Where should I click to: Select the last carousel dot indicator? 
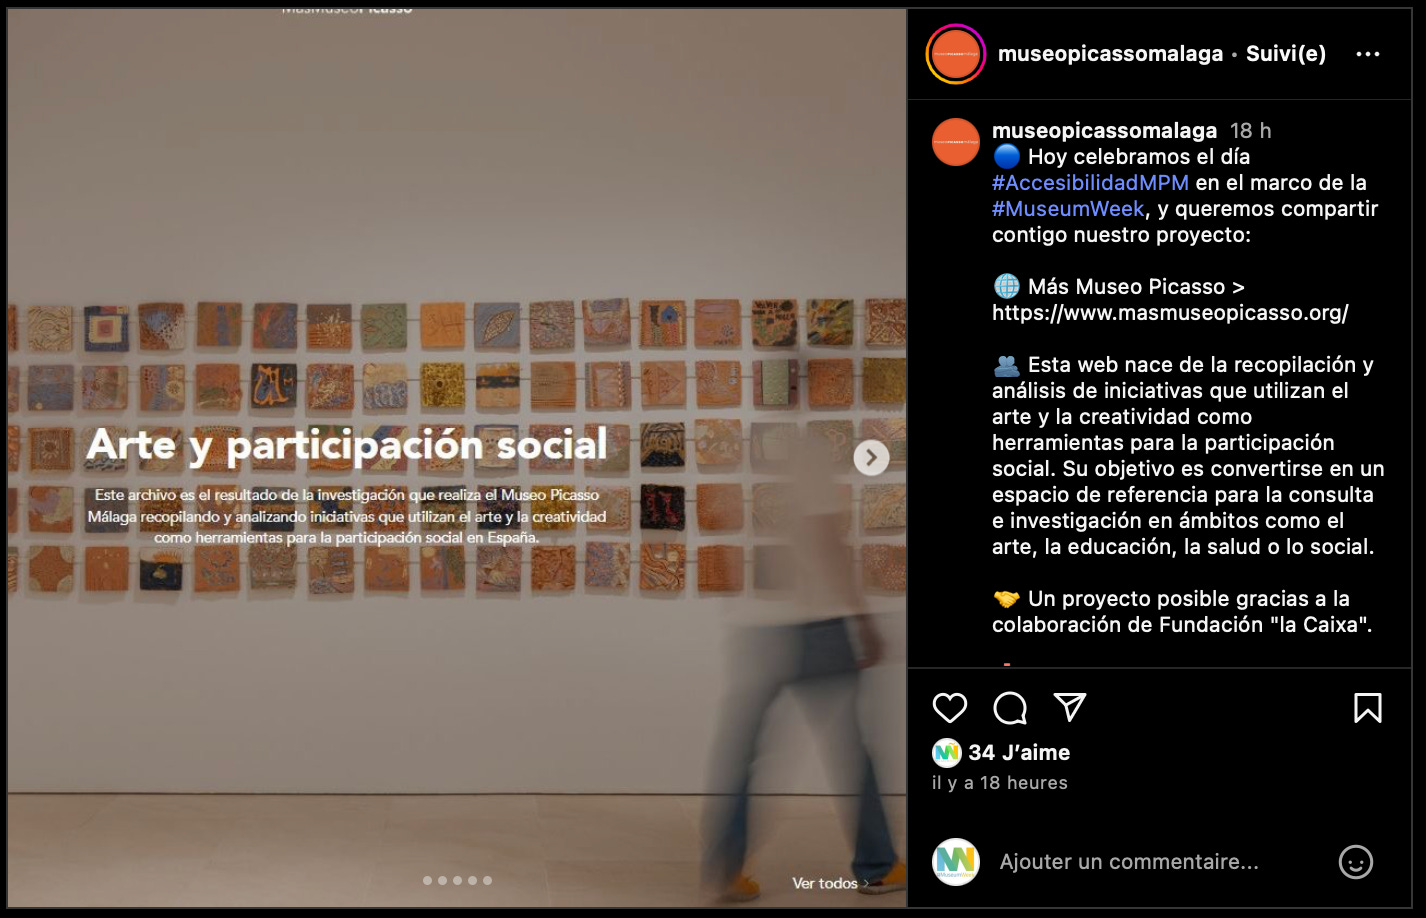click(x=487, y=881)
